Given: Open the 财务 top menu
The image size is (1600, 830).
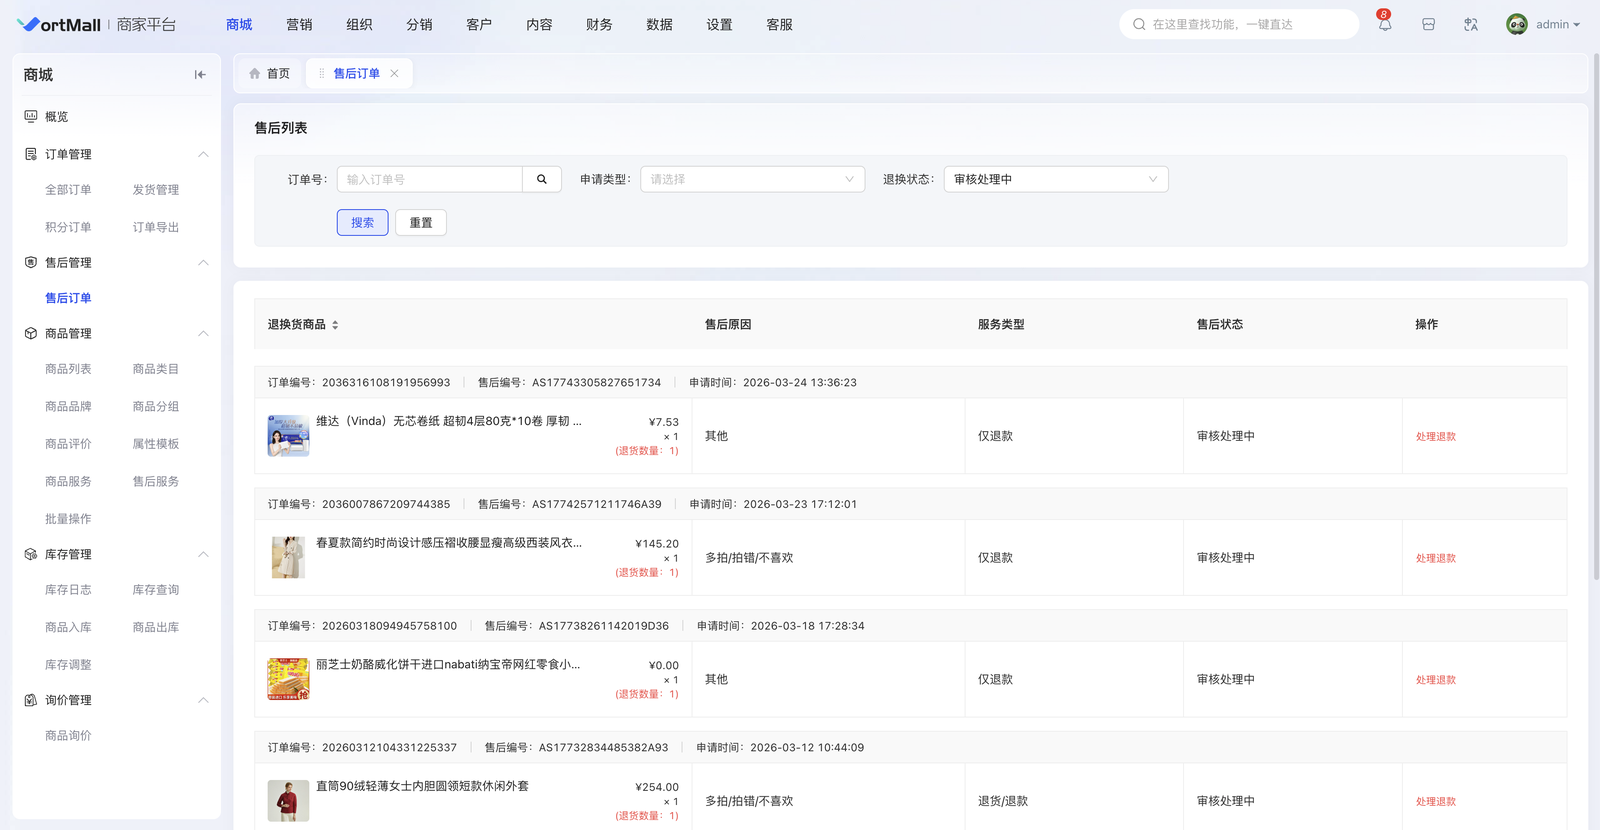Looking at the screenshot, I should pos(599,25).
